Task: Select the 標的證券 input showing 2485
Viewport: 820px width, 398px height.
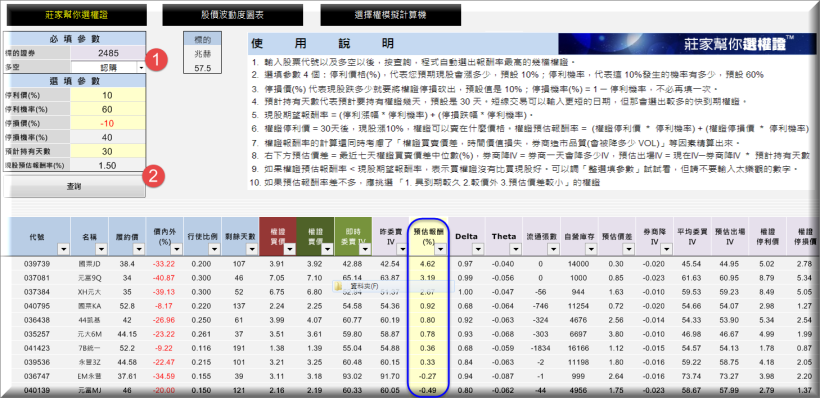Action: point(108,53)
